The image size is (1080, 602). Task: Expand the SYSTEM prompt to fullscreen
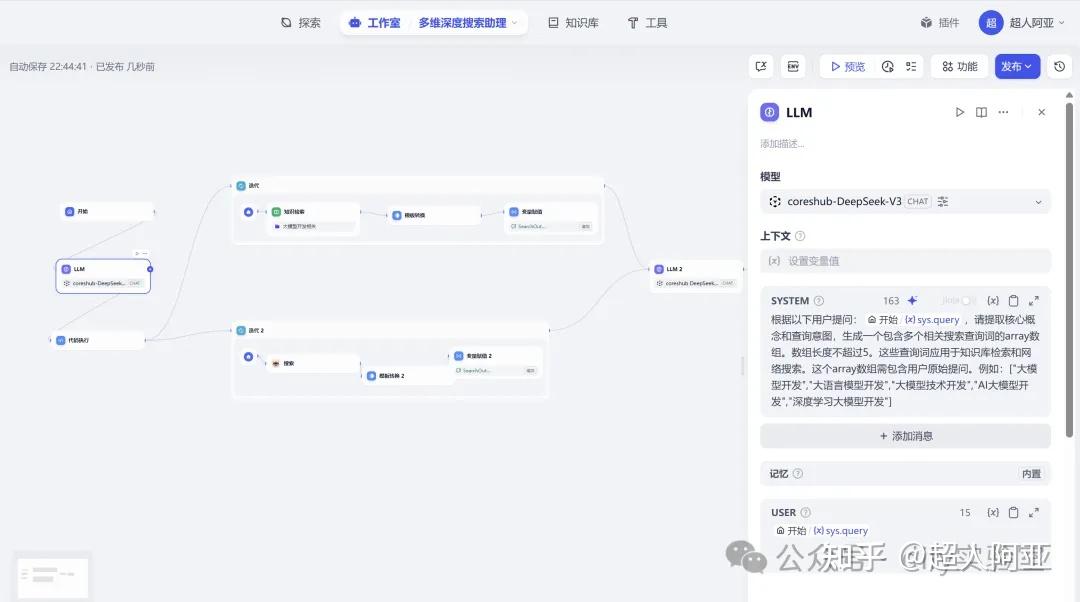click(x=1034, y=300)
